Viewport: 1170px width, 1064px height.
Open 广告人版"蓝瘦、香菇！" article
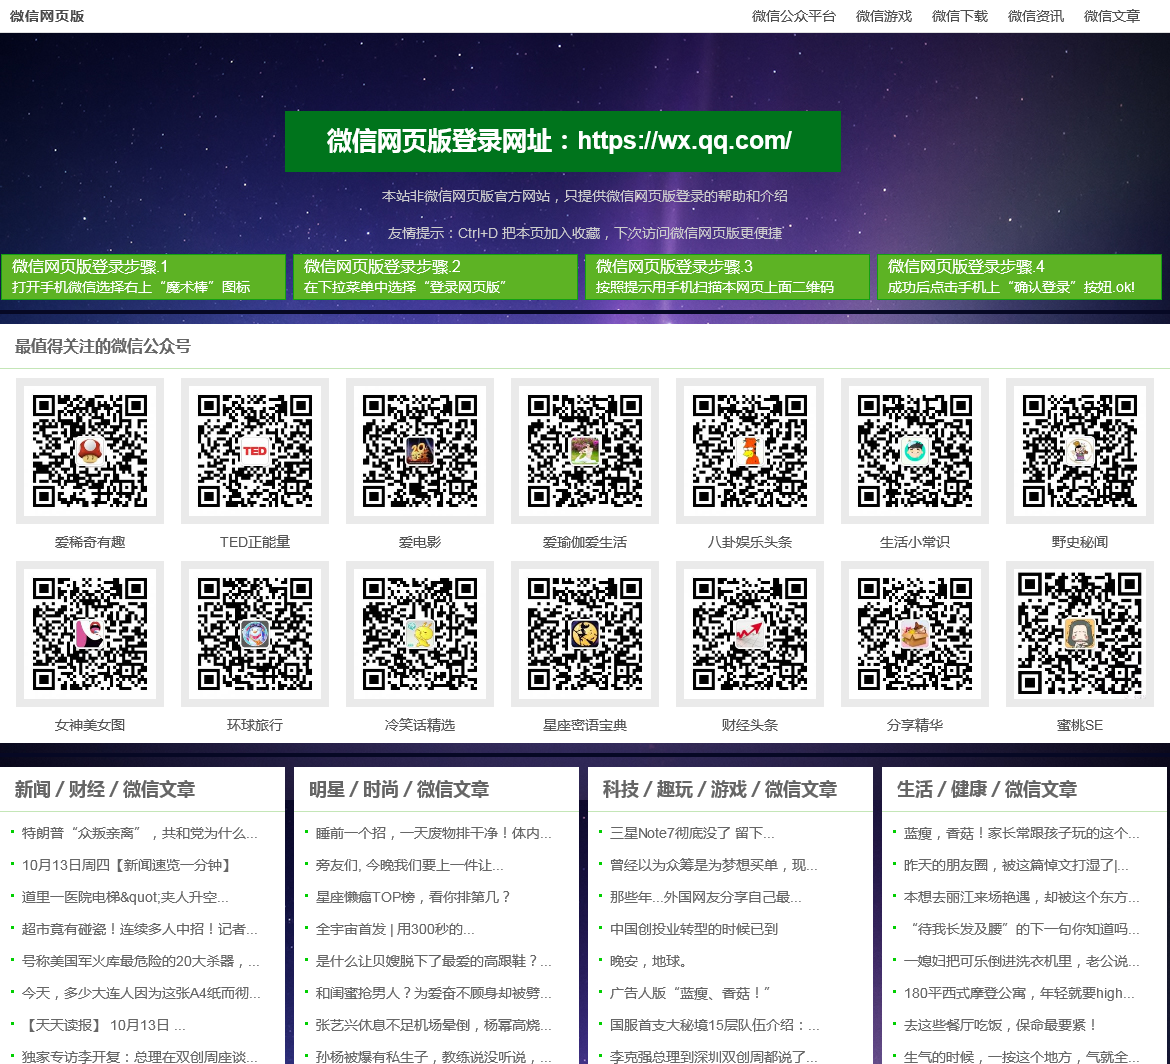689,994
